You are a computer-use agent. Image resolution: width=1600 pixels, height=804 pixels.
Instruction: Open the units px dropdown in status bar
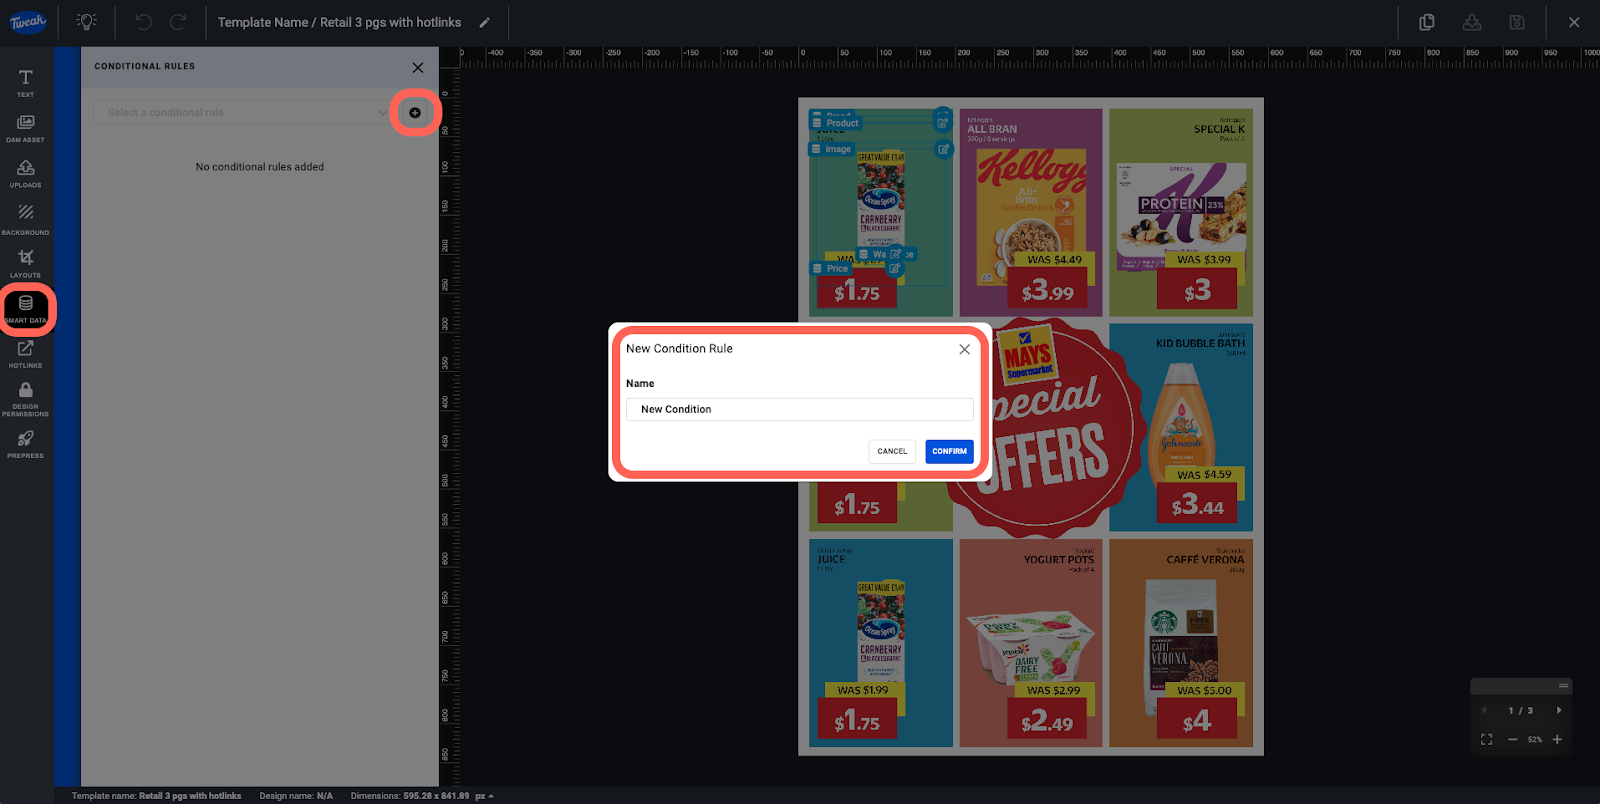pyautogui.click(x=485, y=796)
